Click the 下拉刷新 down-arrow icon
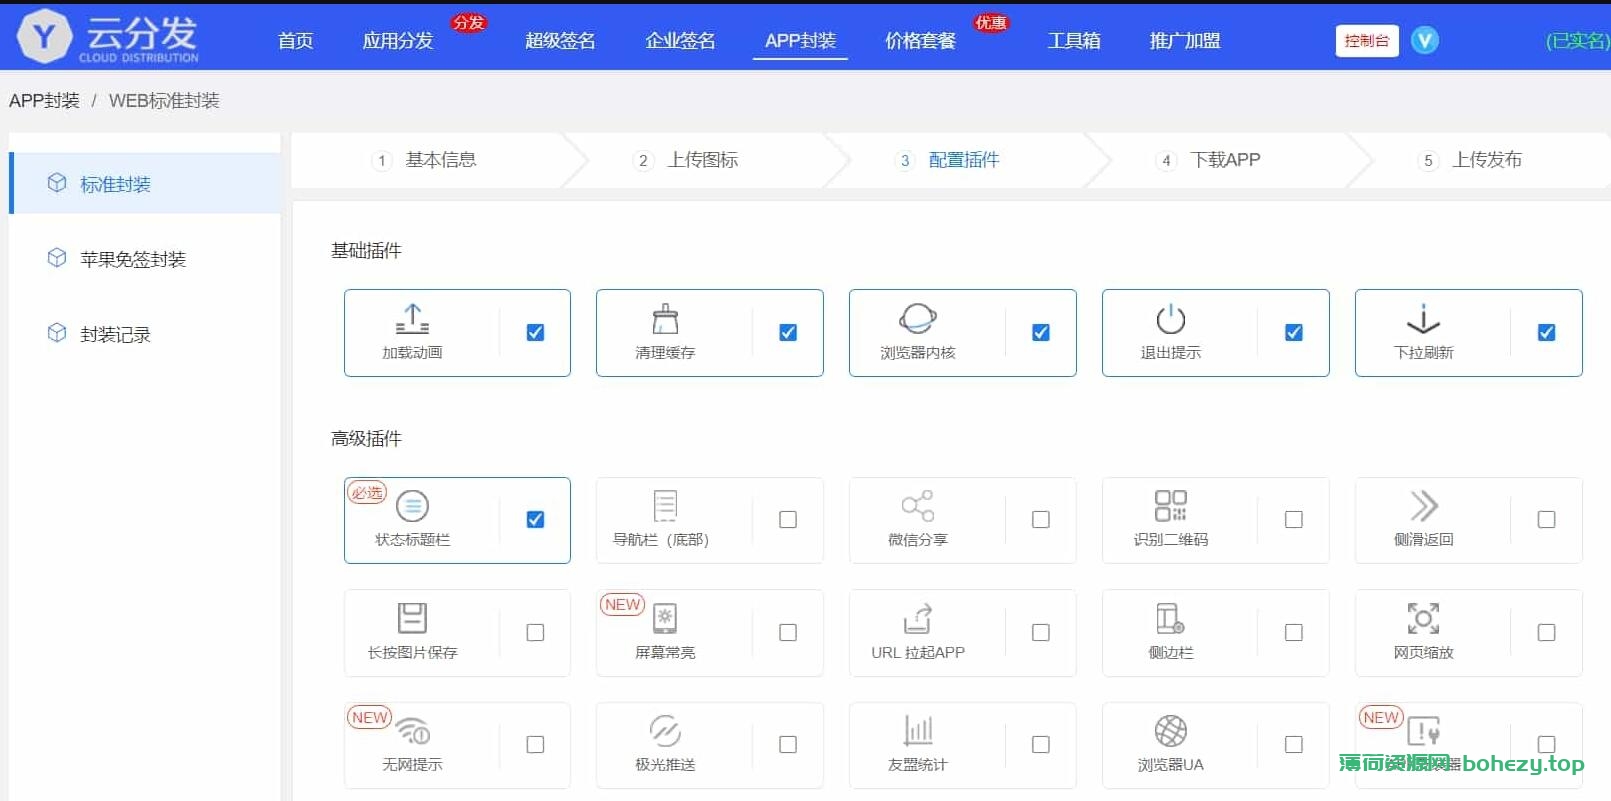This screenshot has height=801, width=1611. click(1423, 319)
